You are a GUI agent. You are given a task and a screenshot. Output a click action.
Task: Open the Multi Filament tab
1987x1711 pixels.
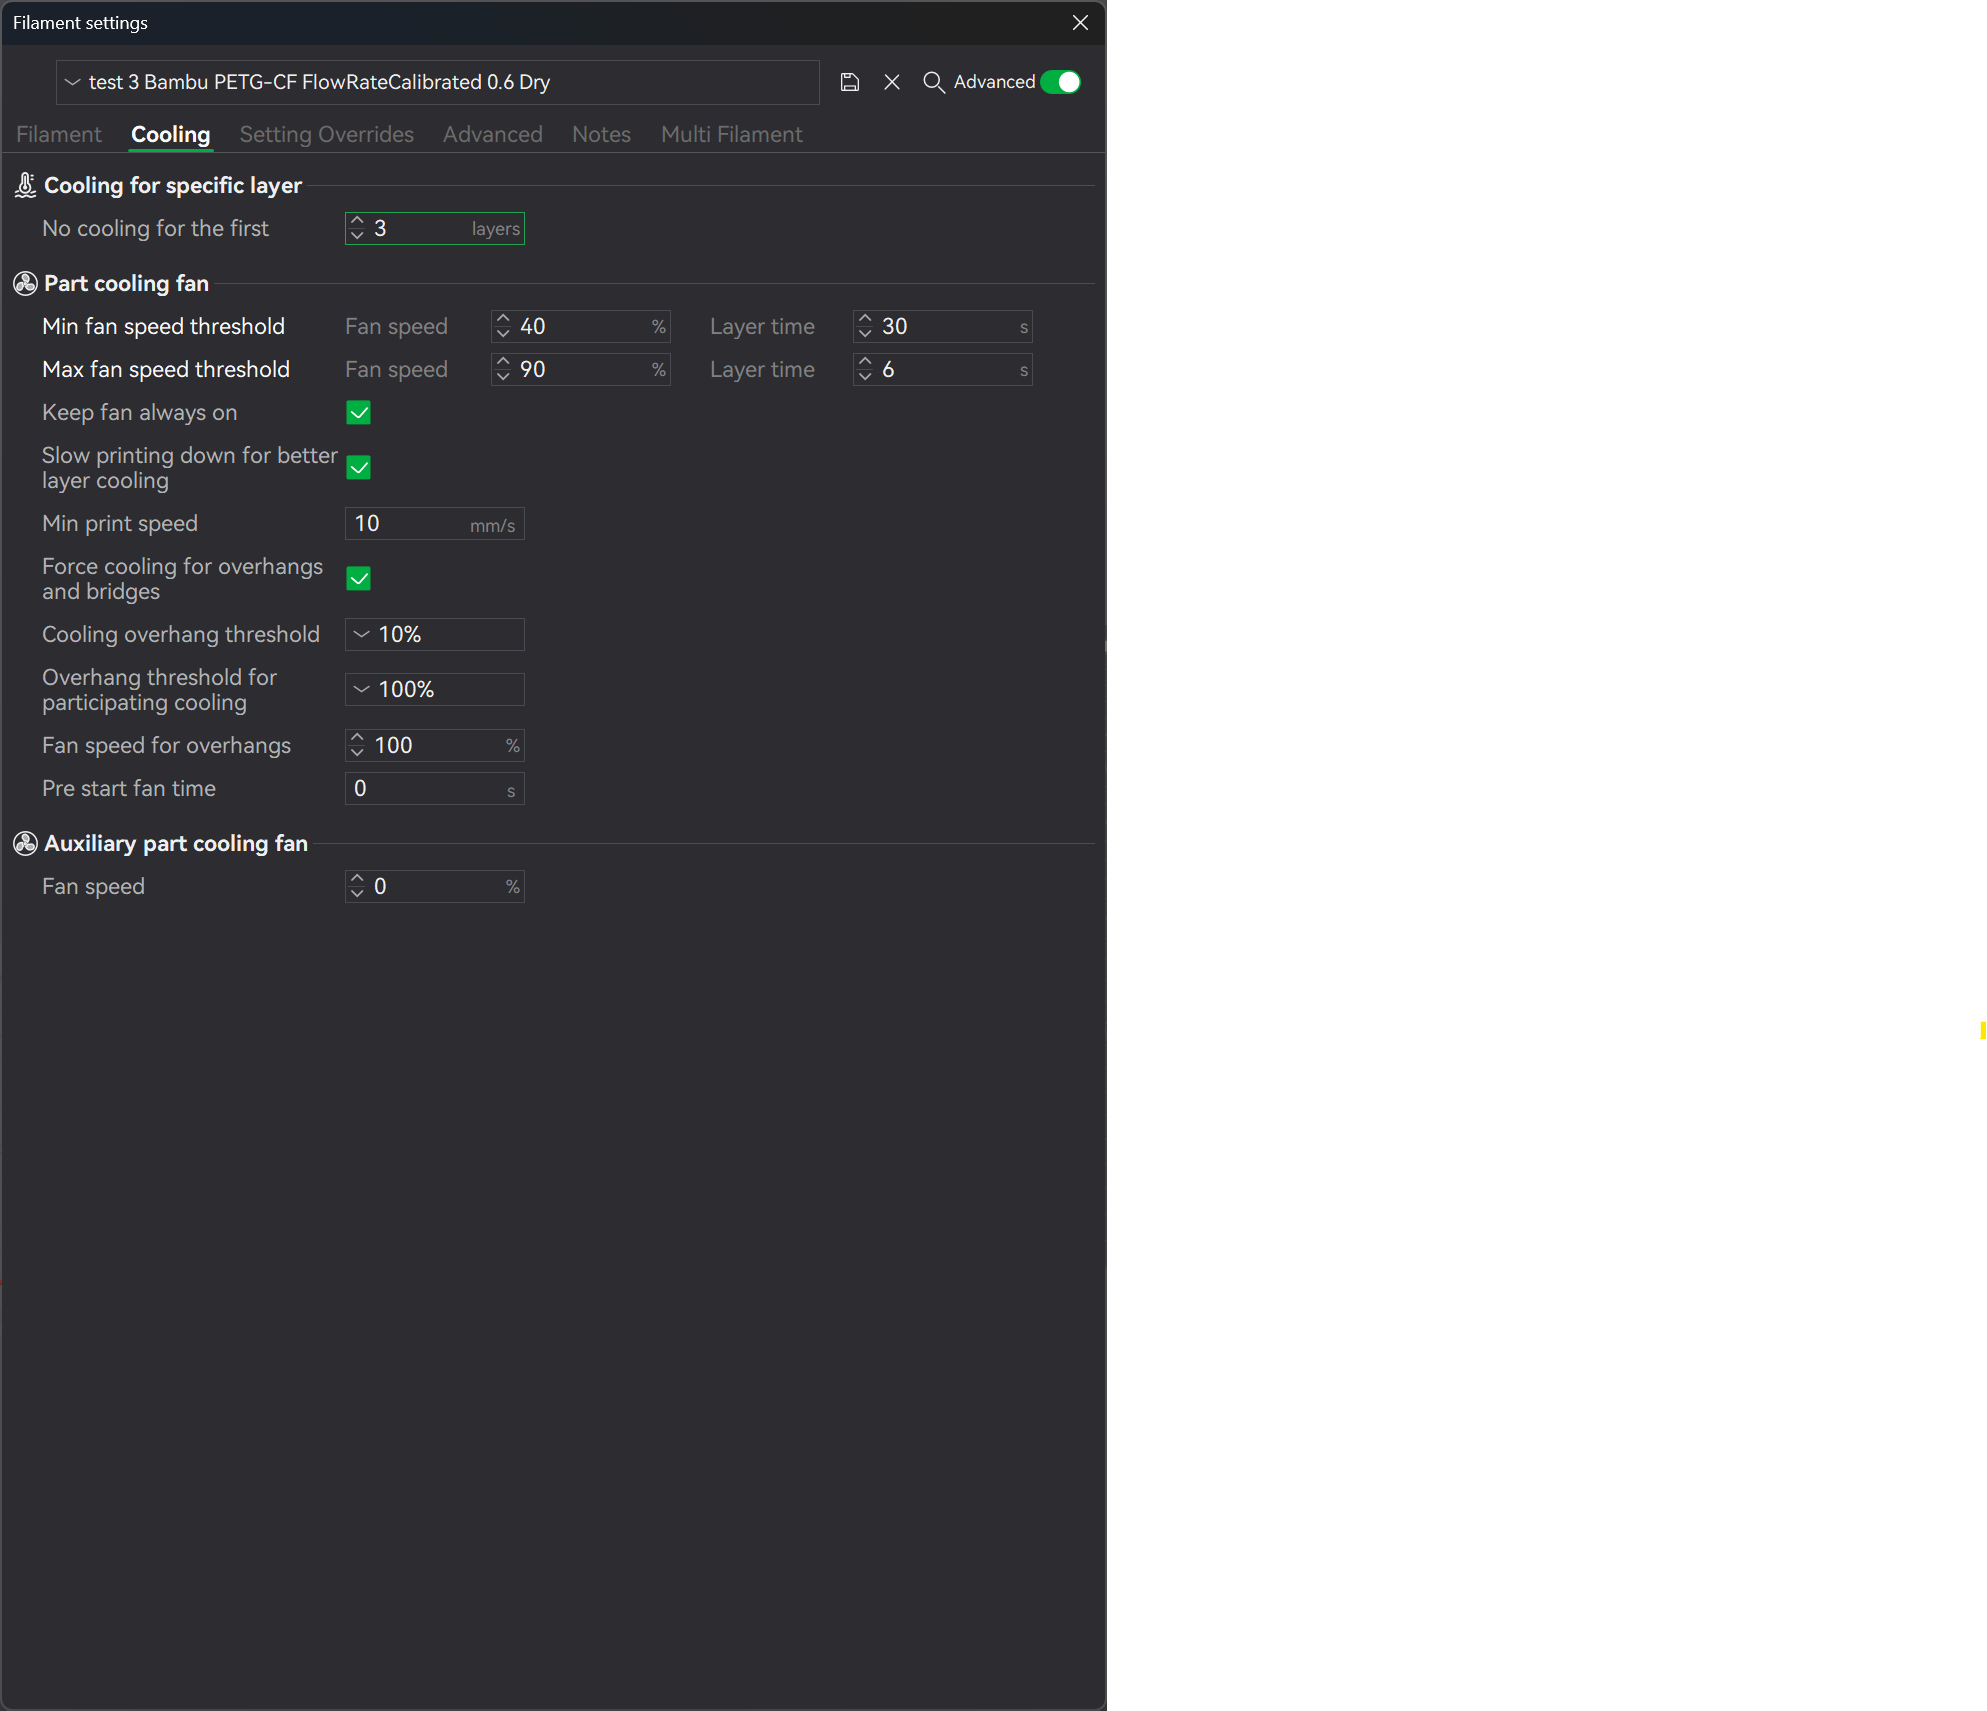coord(731,135)
